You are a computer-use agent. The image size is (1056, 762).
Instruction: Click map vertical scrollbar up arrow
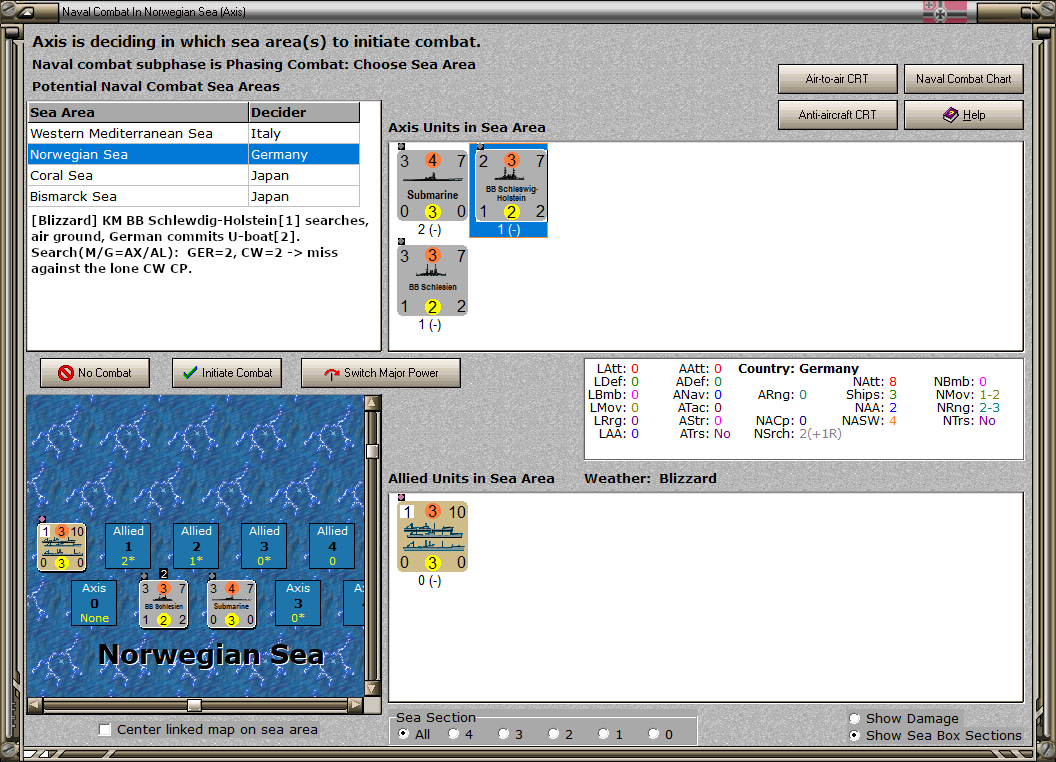372,403
